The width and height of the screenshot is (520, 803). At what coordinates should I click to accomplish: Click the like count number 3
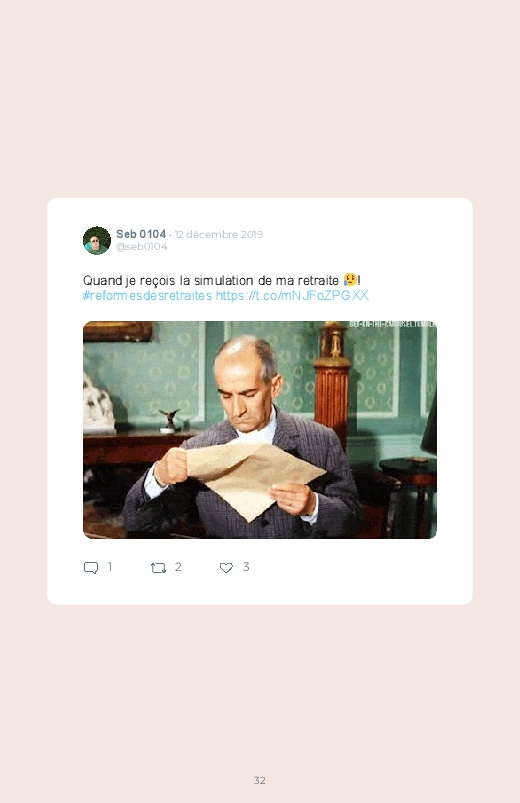coord(246,567)
